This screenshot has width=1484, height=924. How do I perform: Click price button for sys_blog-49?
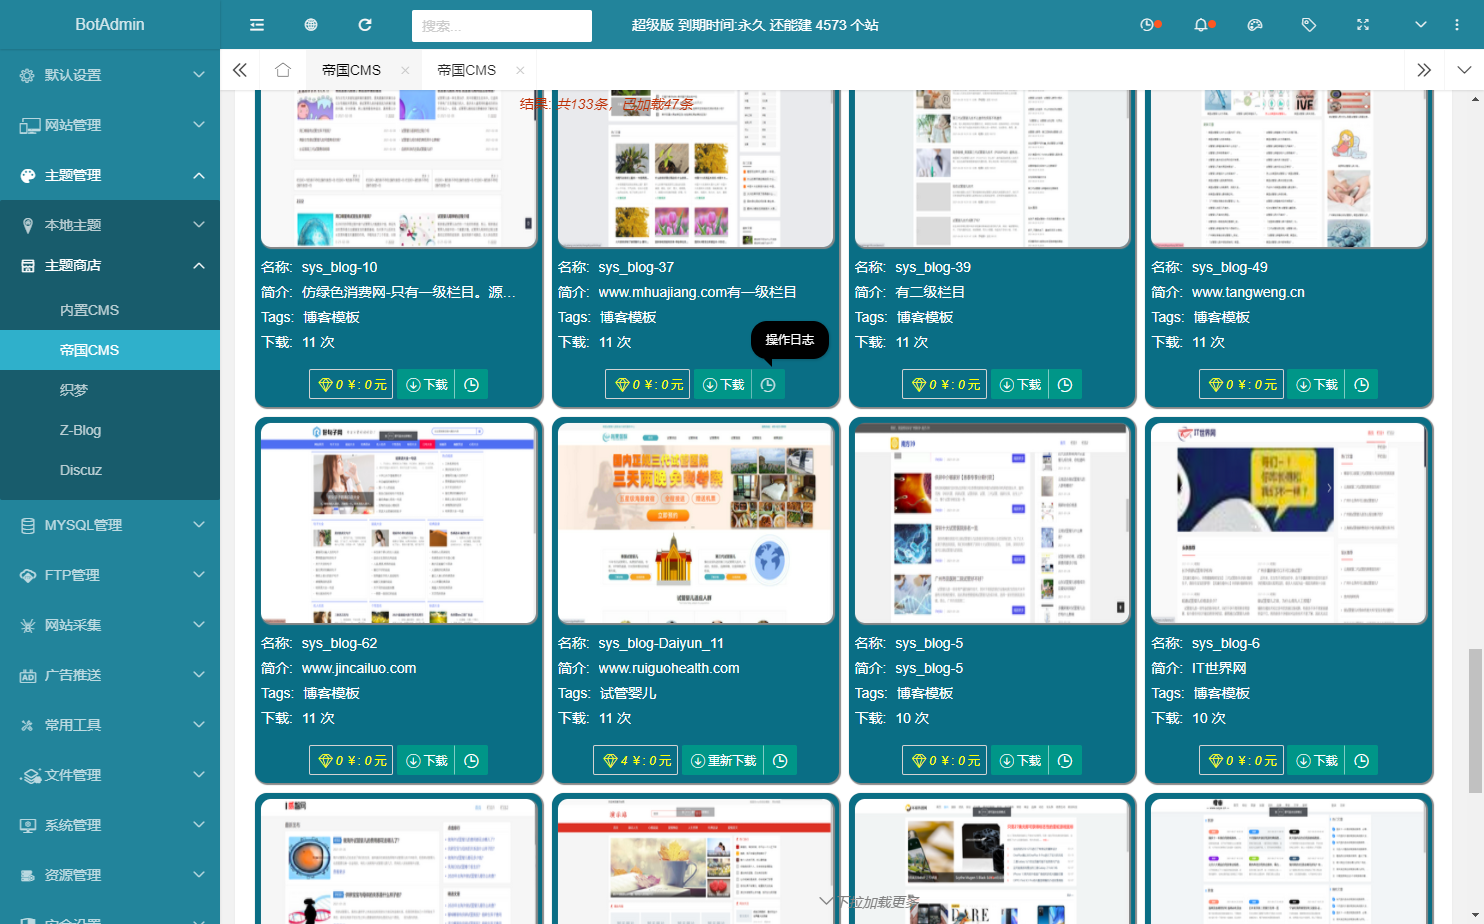click(1242, 384)
